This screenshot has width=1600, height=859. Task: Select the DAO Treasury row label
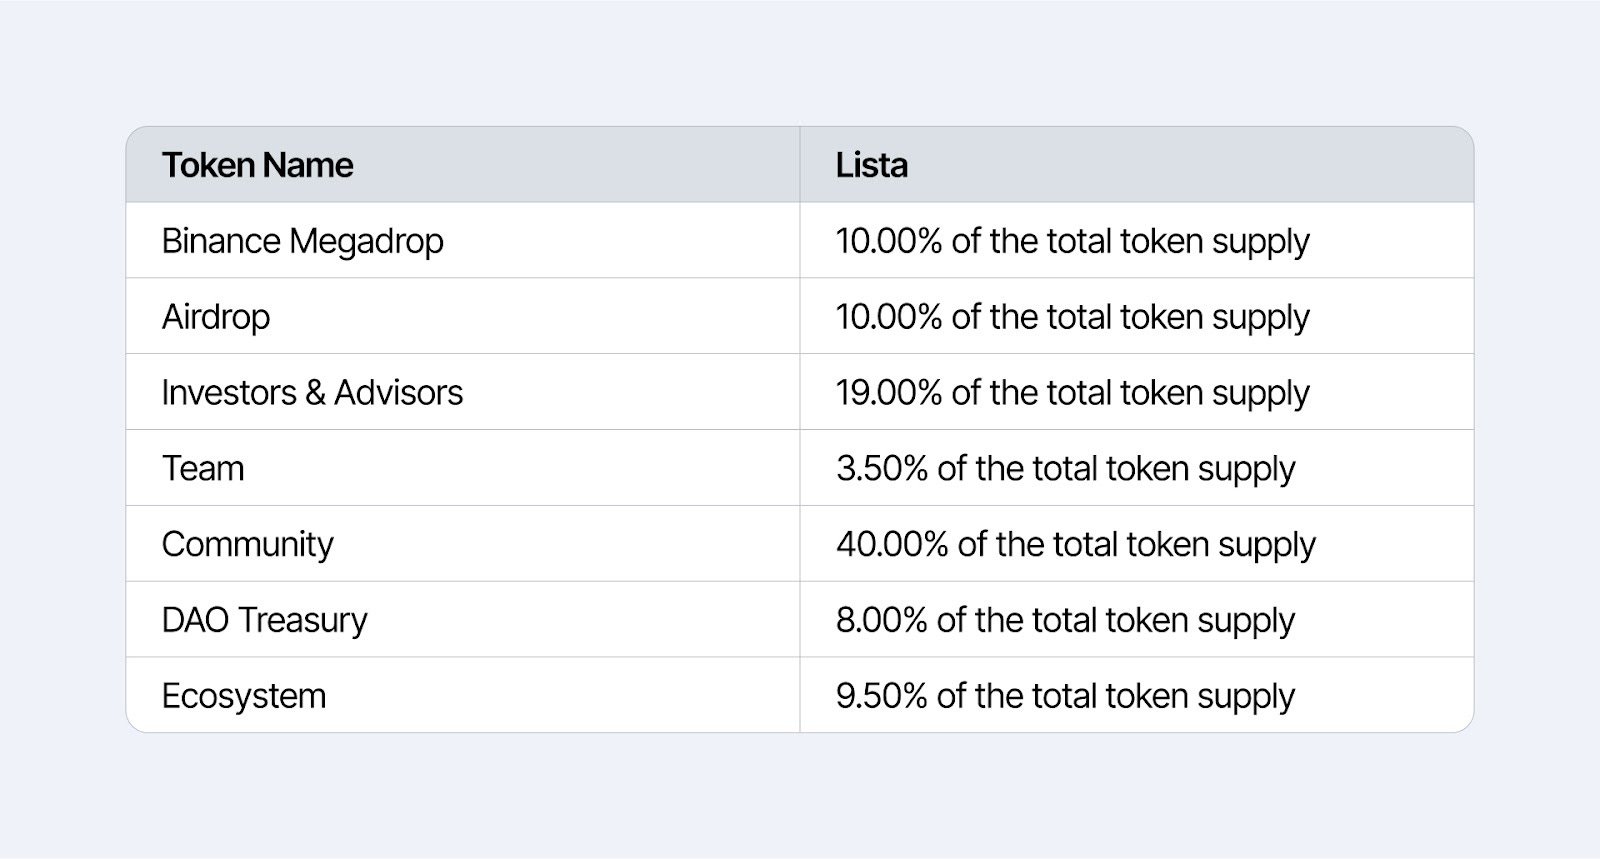264,620
